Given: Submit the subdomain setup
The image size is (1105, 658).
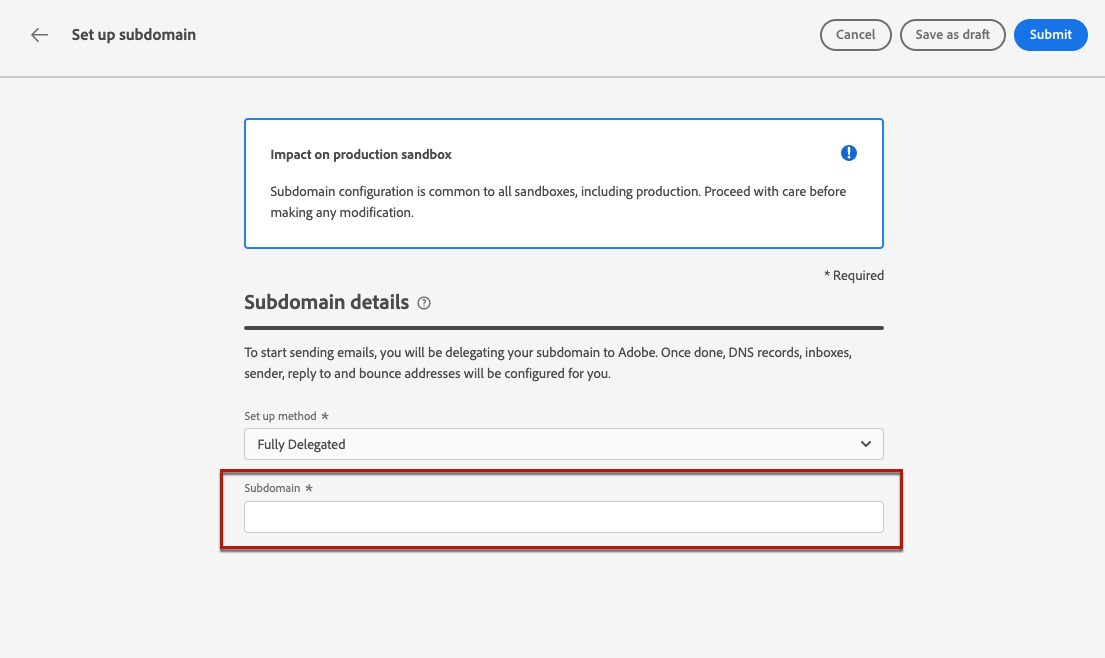Looking at the screenshot, I should [1050, 35].
